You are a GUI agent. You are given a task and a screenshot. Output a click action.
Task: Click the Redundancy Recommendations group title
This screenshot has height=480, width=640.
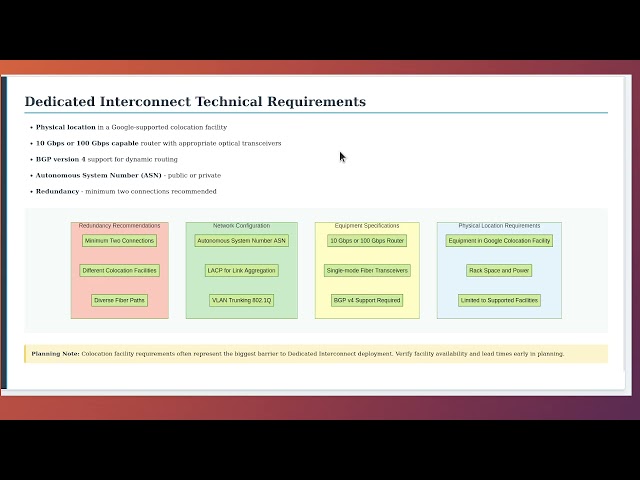click(x=120, y=226)
